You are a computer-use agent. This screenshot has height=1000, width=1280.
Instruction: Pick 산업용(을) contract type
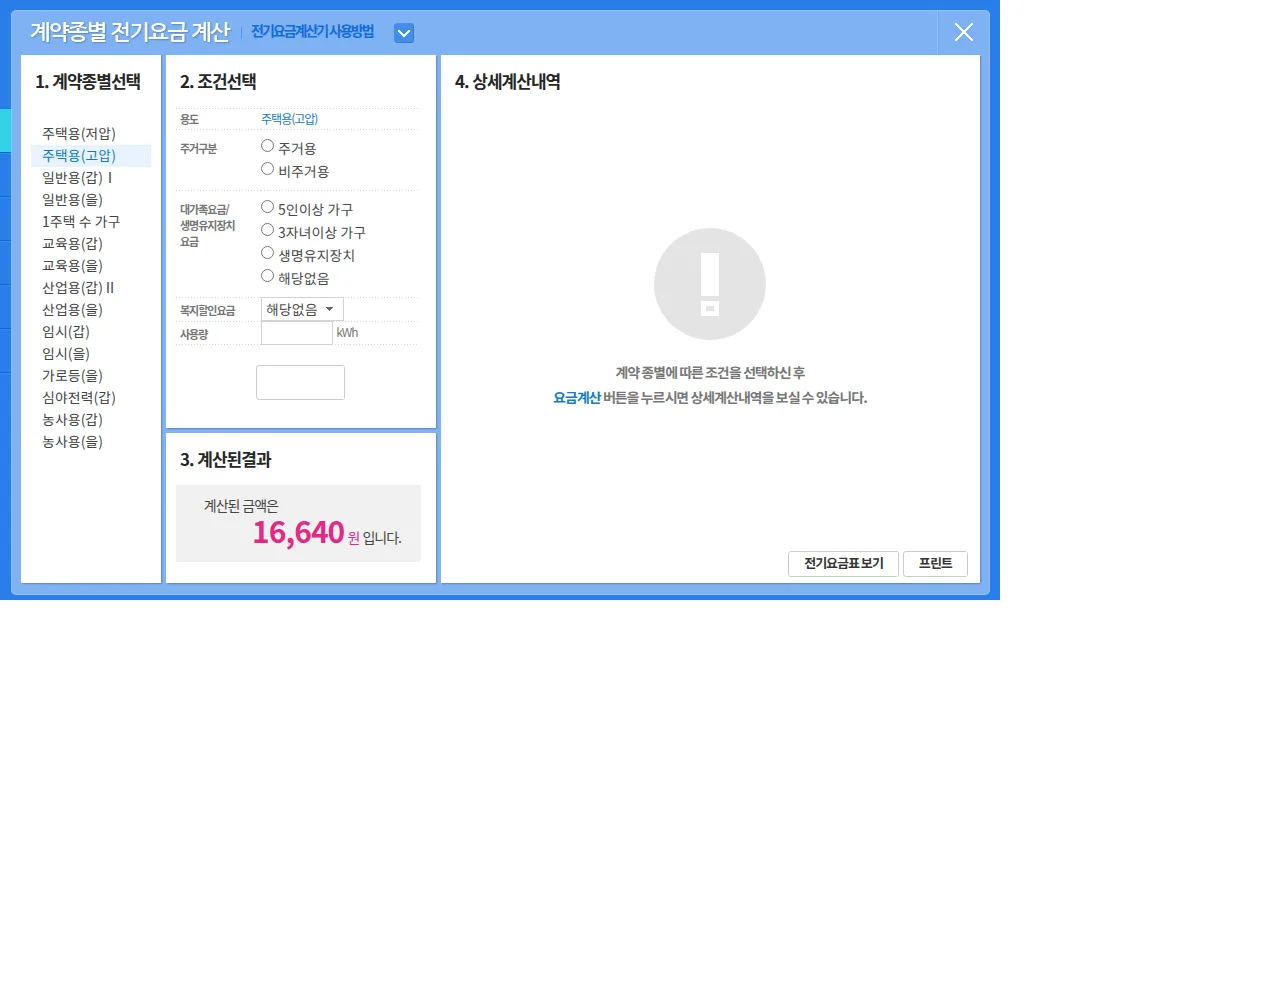click(72, 310)
